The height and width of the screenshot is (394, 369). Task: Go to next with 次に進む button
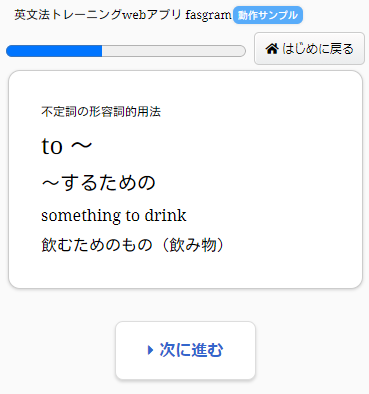(185, 350)
